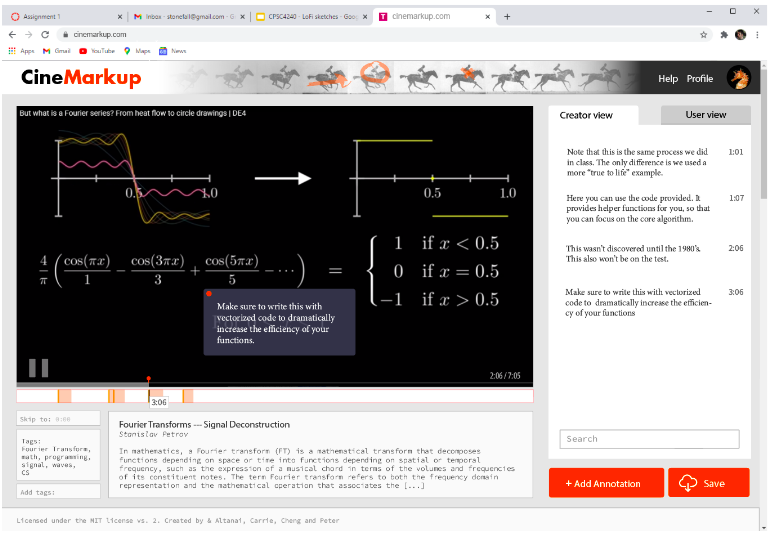Click the video time display 2:06 / 7:05
The width and height of the screenshot is (770, 535).
point(504,376)
